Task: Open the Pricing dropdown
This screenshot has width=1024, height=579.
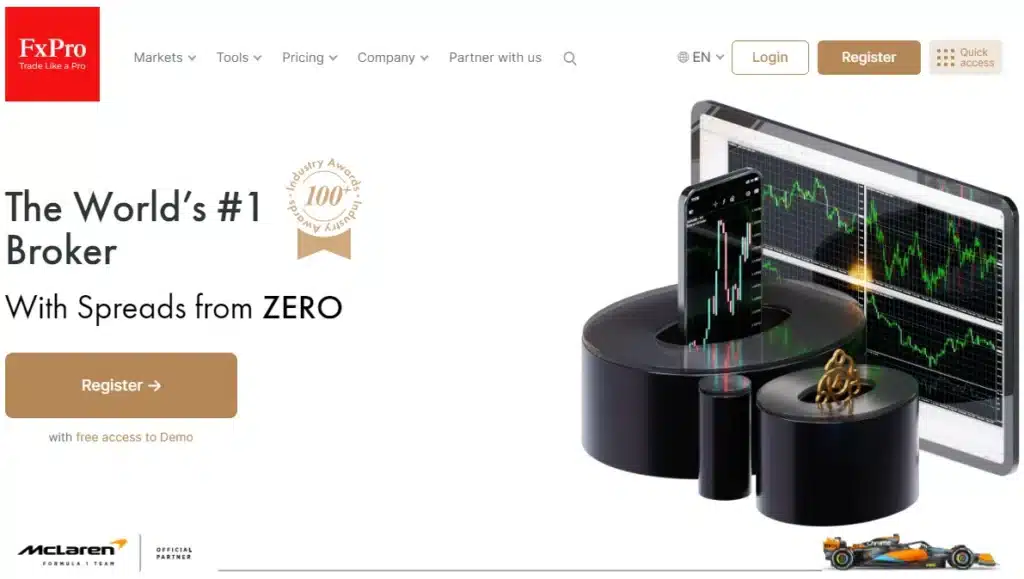Action: (x=310, y=57)
